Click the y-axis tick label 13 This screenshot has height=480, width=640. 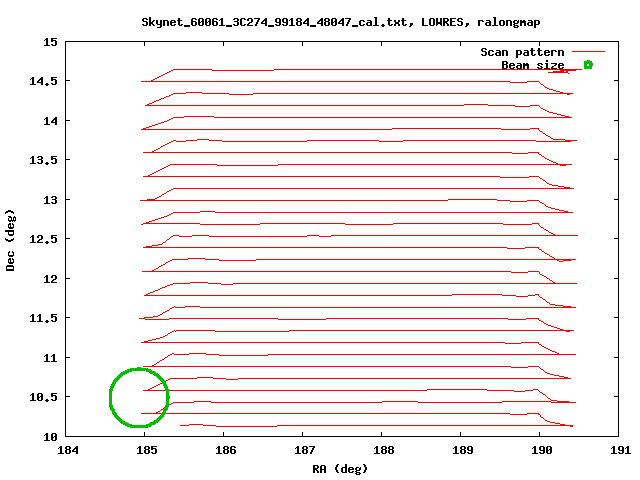51,200
